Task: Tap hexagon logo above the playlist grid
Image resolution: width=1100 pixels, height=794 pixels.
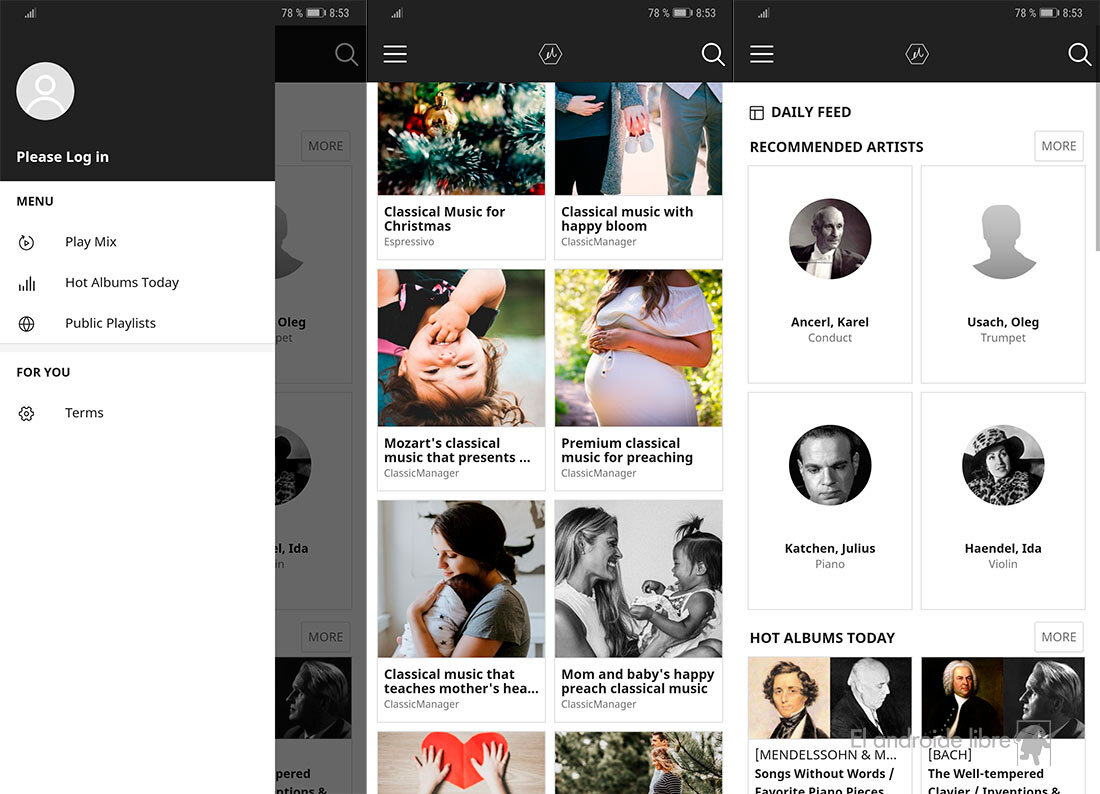Action: click(550, 54)
